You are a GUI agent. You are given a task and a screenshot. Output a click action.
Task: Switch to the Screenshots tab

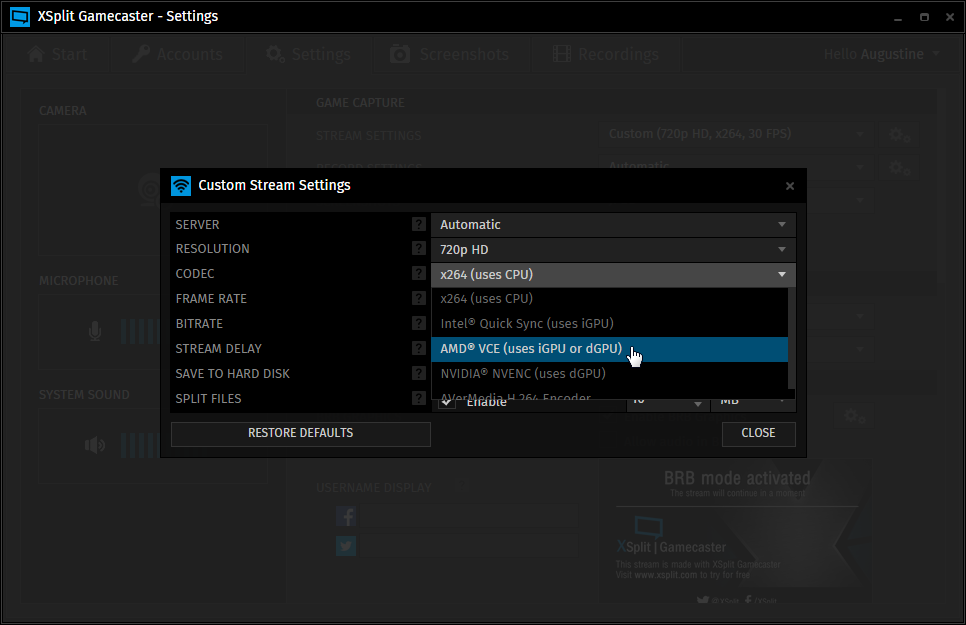(x=450, y=54)
